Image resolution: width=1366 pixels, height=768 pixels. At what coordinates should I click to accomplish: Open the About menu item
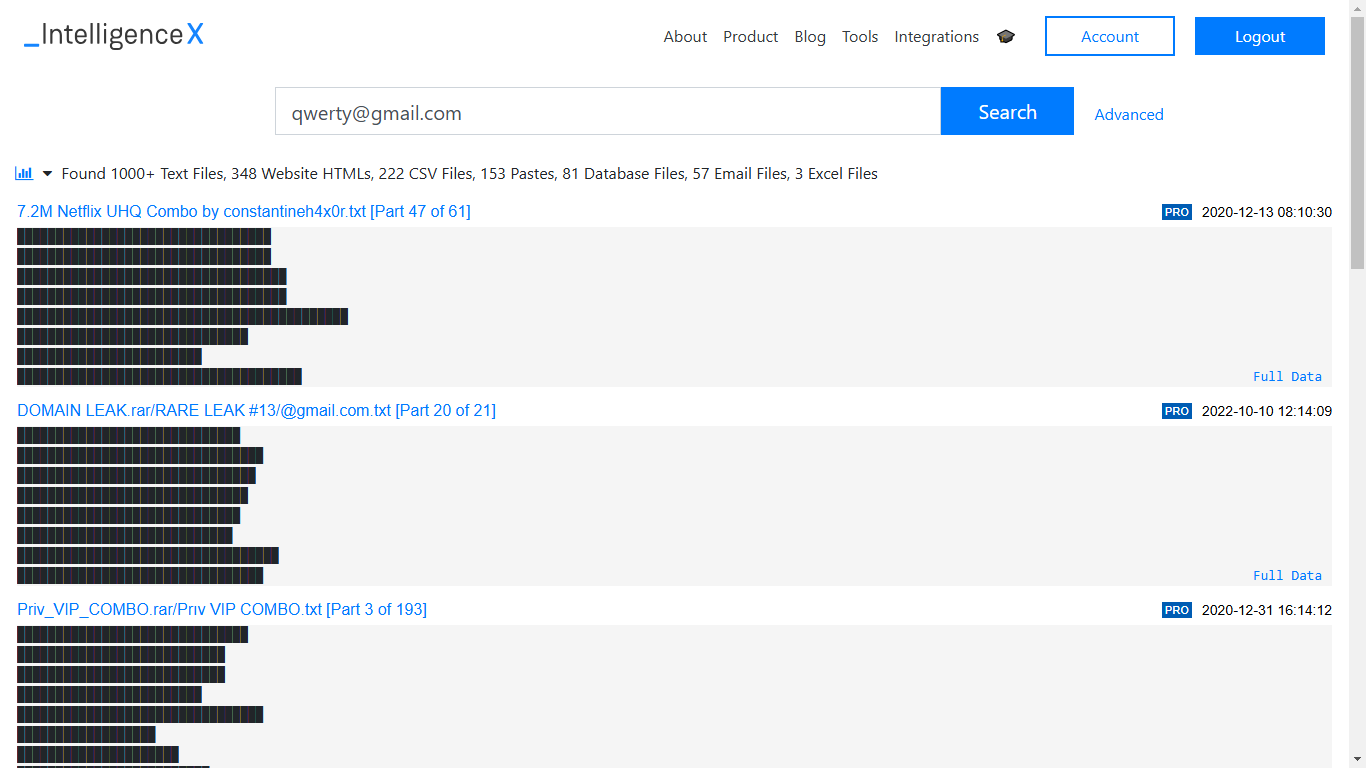685,37
